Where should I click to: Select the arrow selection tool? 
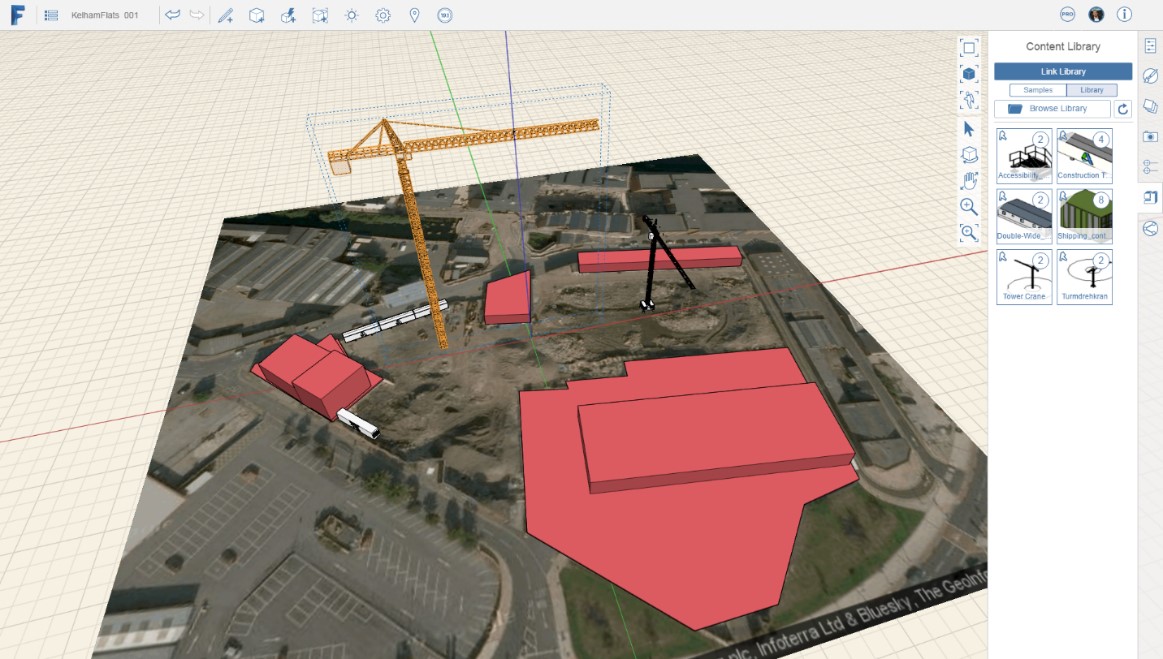click(x=969, y=129)
